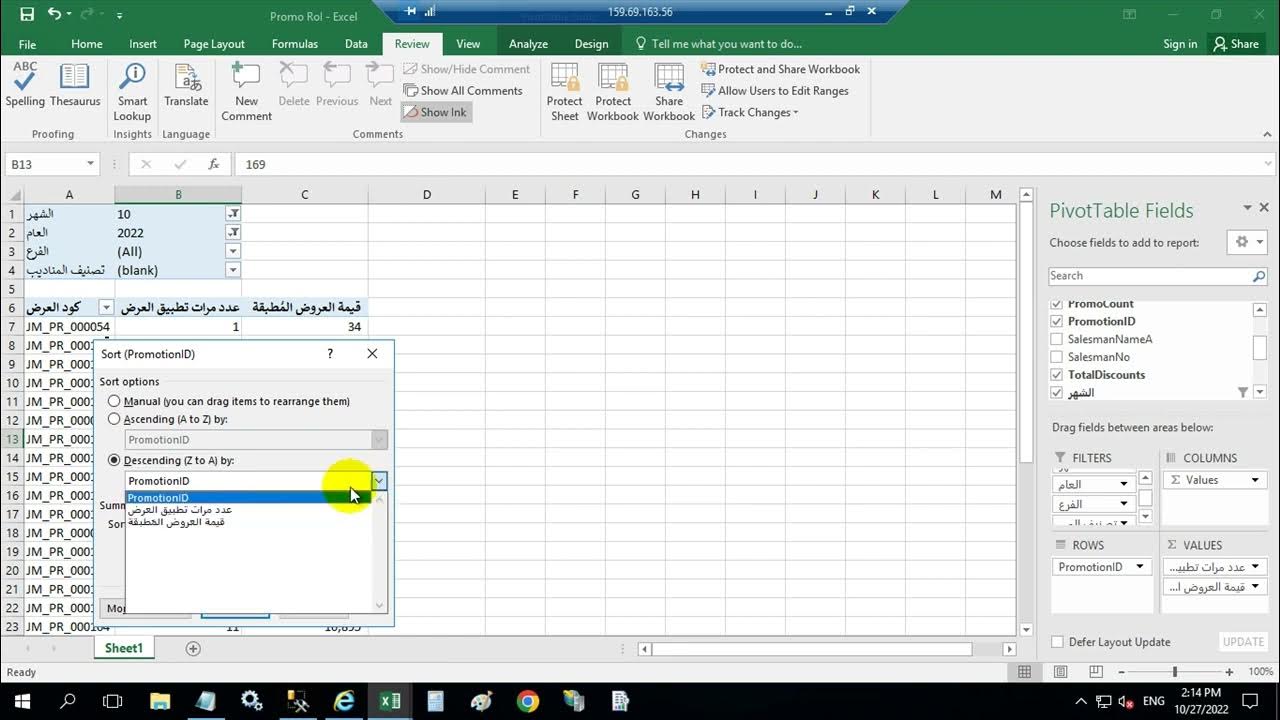Undo the last action
Image resolution: width=1280 pixels, height=720 pixels.
pos(54,15)
